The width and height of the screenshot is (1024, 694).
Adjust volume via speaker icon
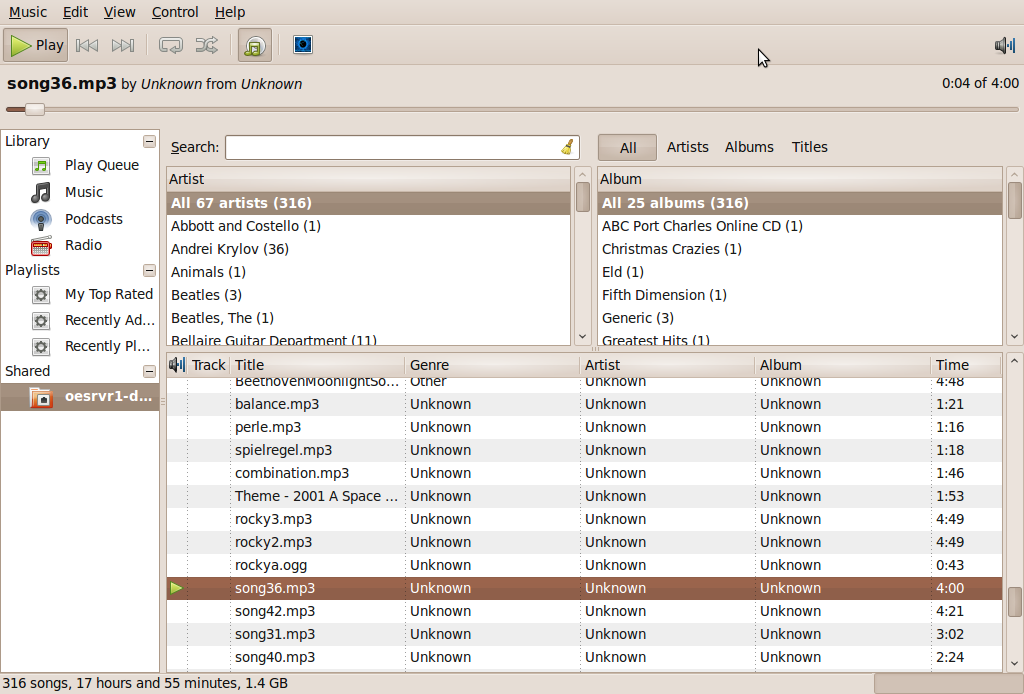(1004, 45)
